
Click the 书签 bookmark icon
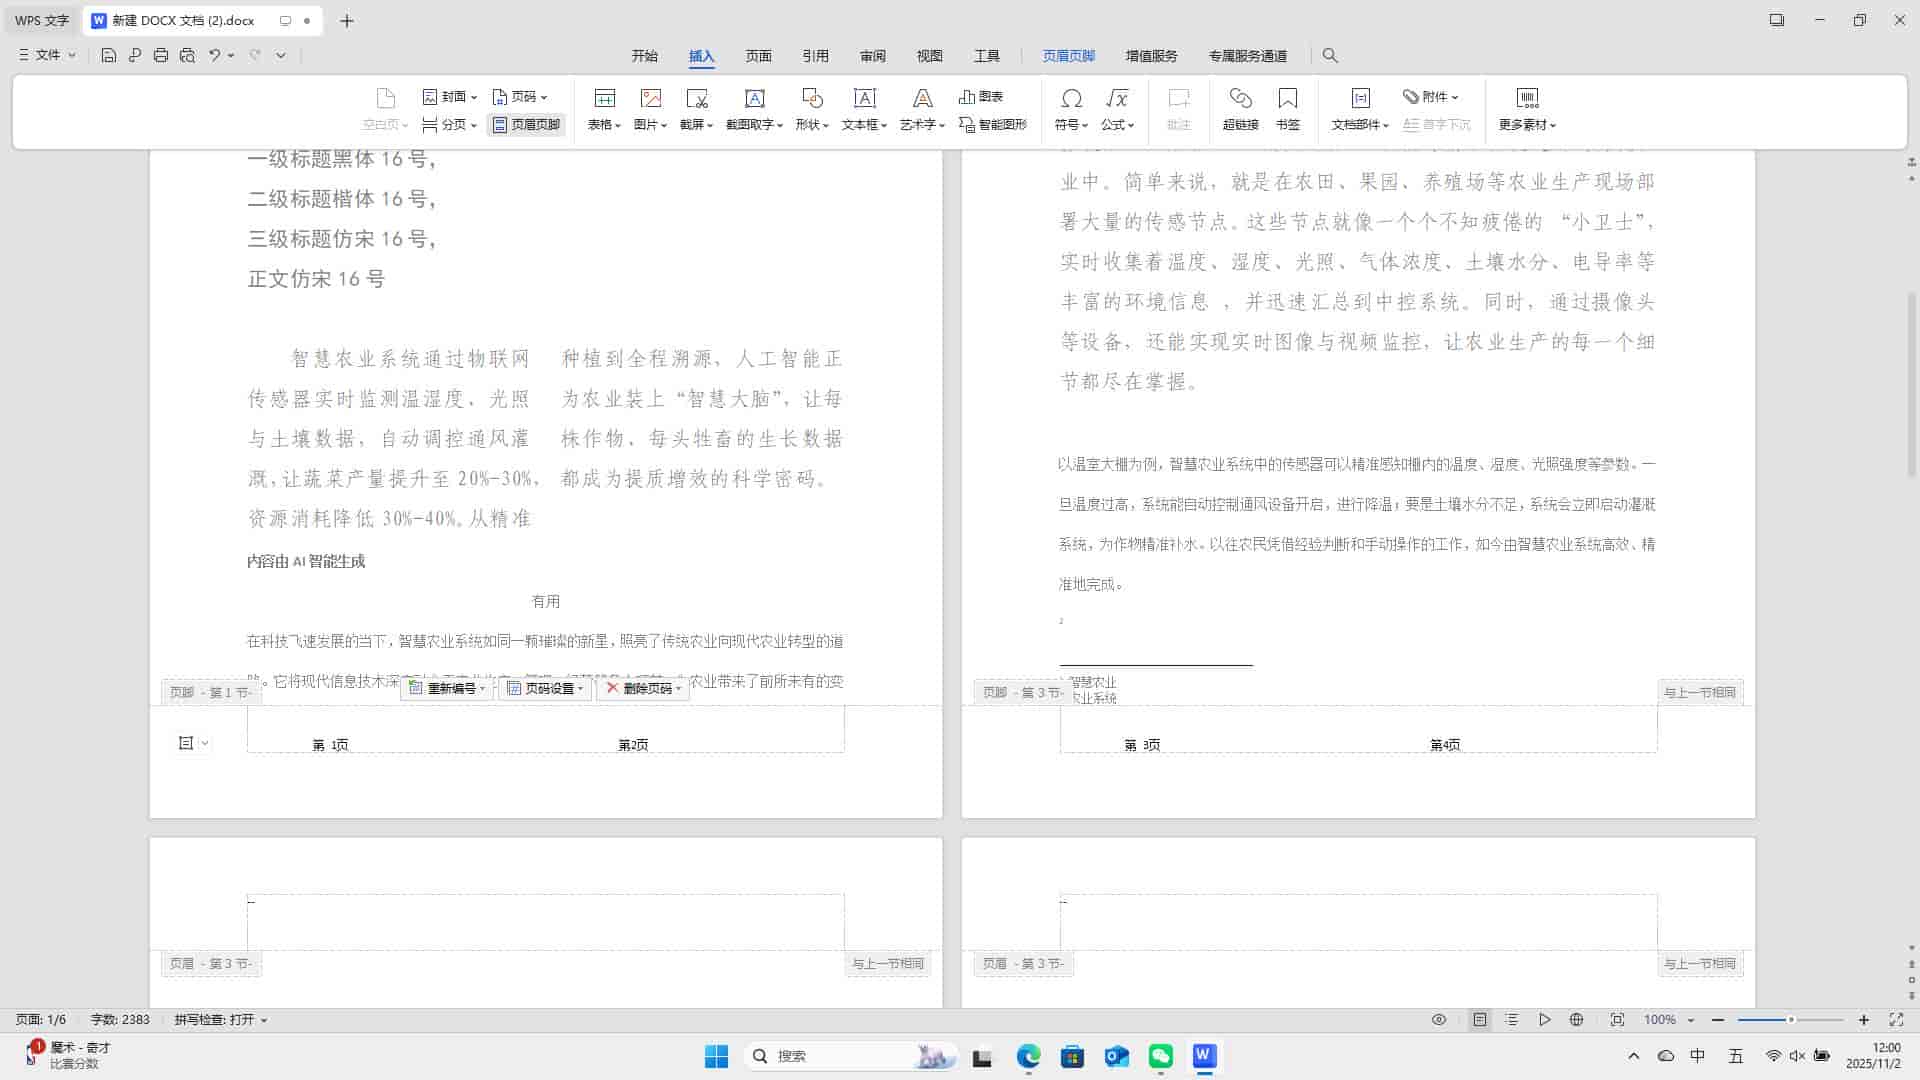point(1288,98)
